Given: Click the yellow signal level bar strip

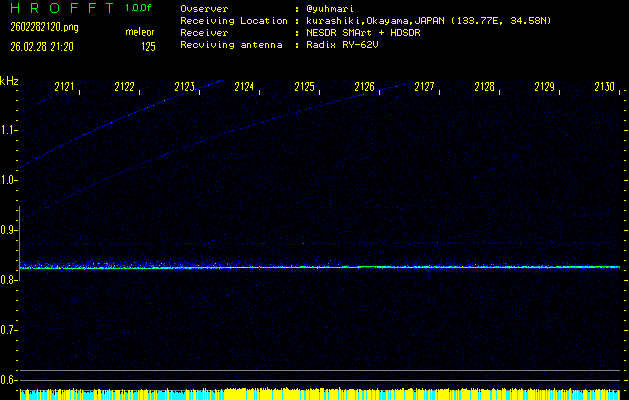Looking at the screenshot, I should tap(320, 394).
